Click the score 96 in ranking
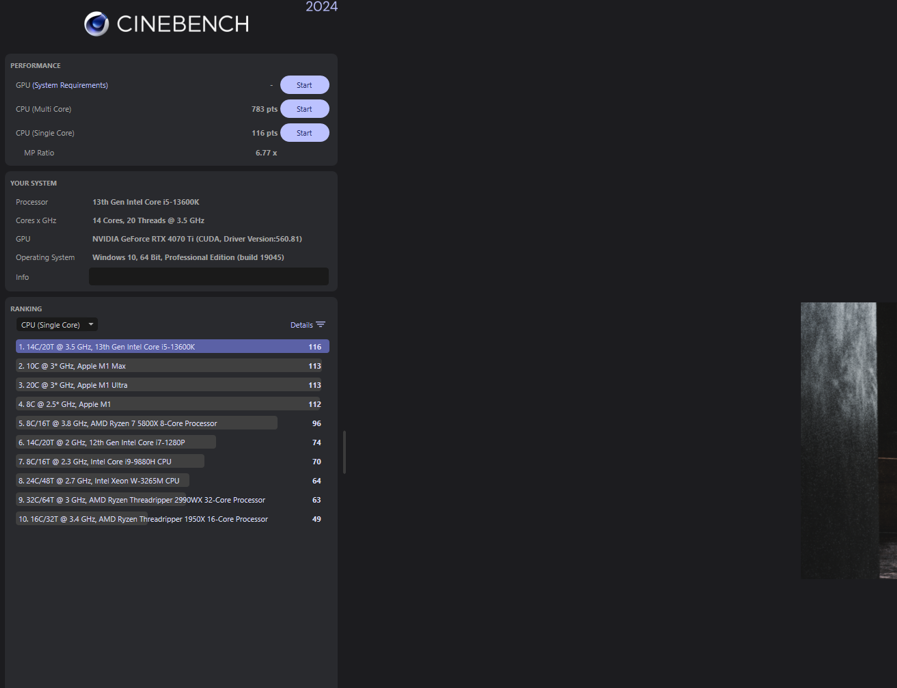The height and width of the screenshot is (688, 897). (317, 423)
